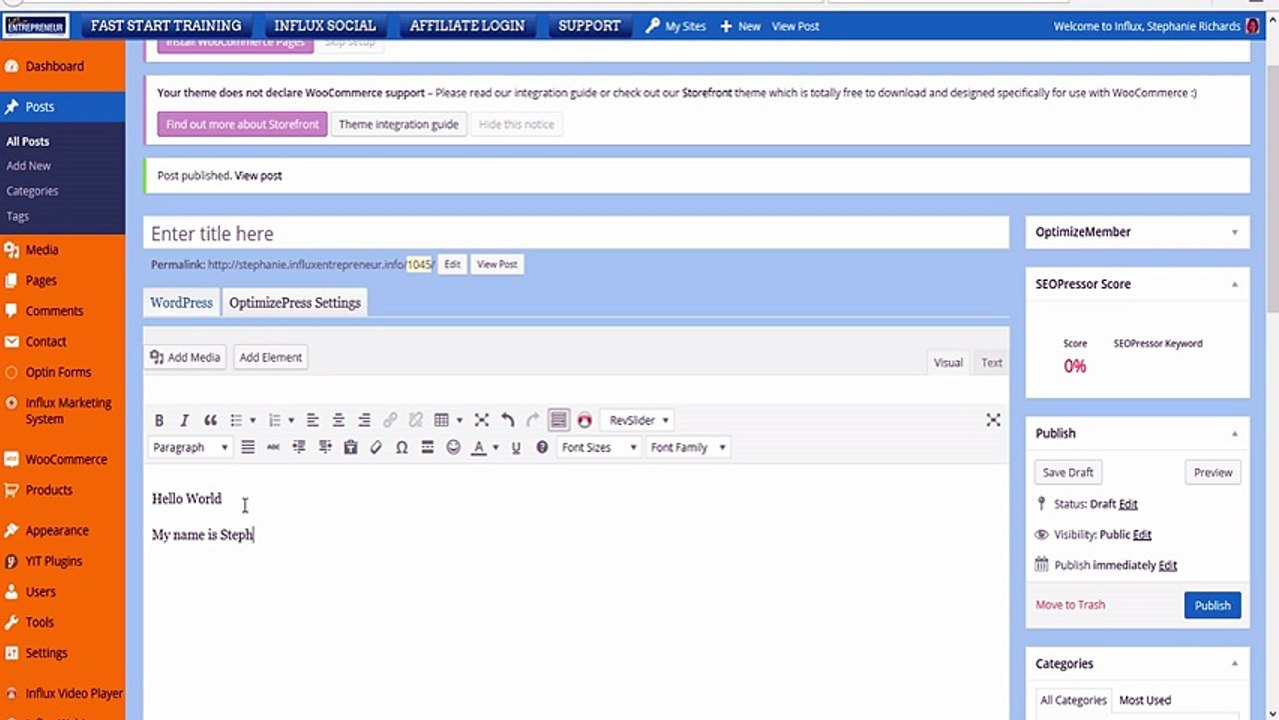Switch to the Visual editor tab
The width and height of the screenshot is (1279, 720).
tap(948, 362)
